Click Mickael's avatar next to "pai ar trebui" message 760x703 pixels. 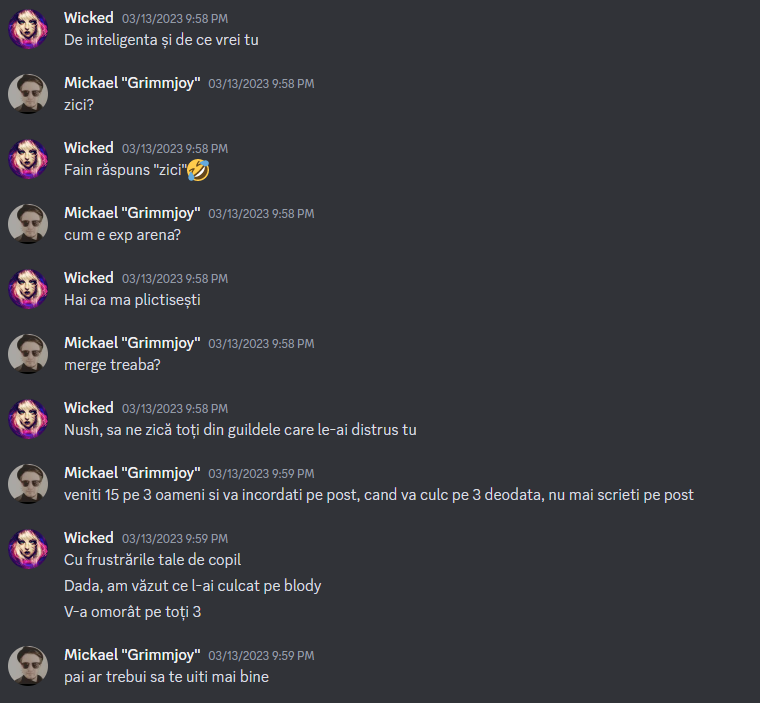[28, 666]
